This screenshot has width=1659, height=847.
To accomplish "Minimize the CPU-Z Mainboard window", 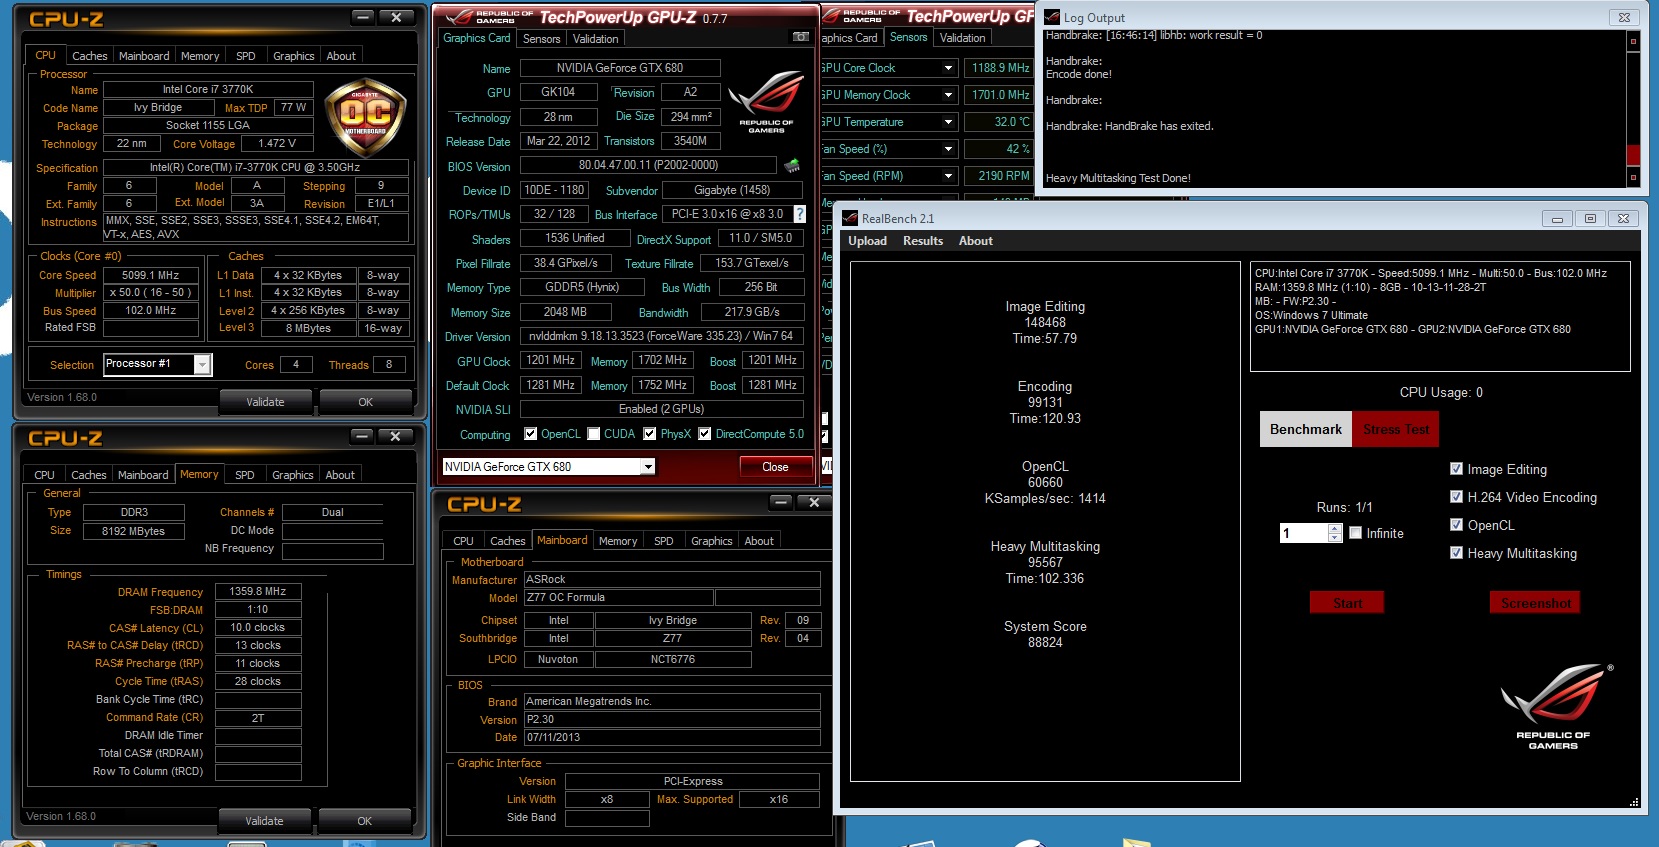I will 781,502.
